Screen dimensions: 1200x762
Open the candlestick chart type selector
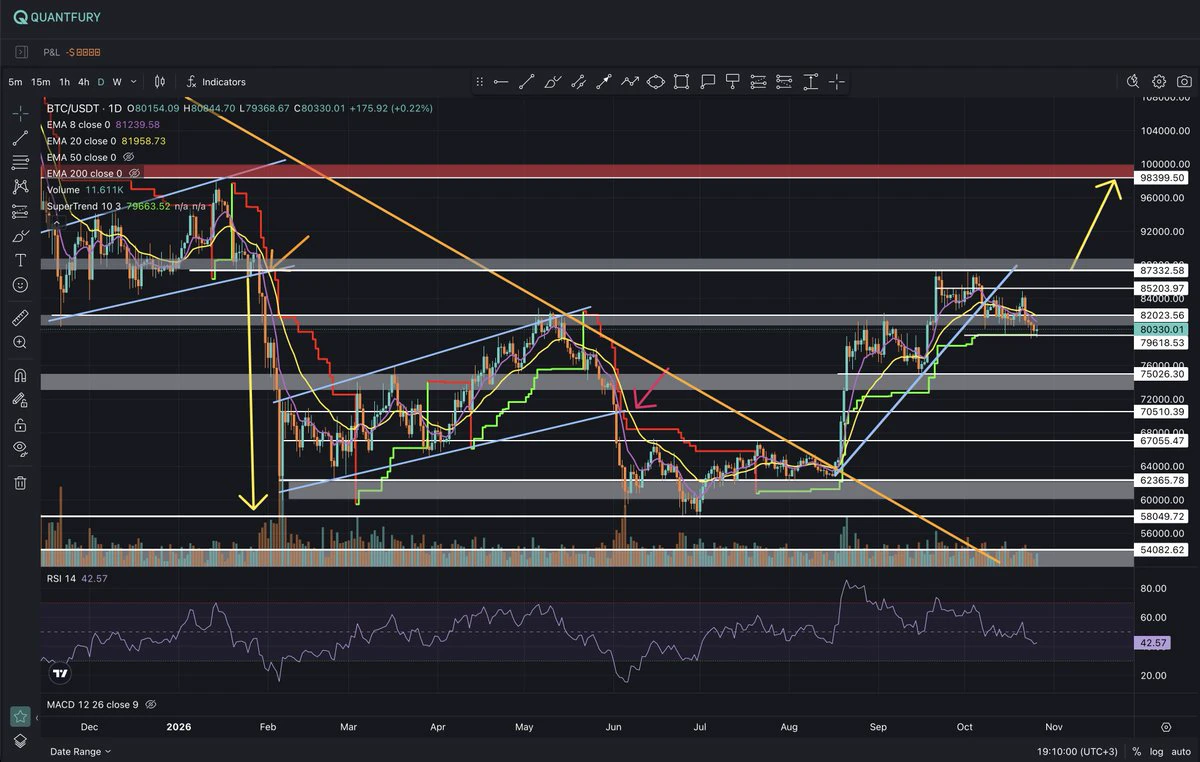tap(160, 82)
